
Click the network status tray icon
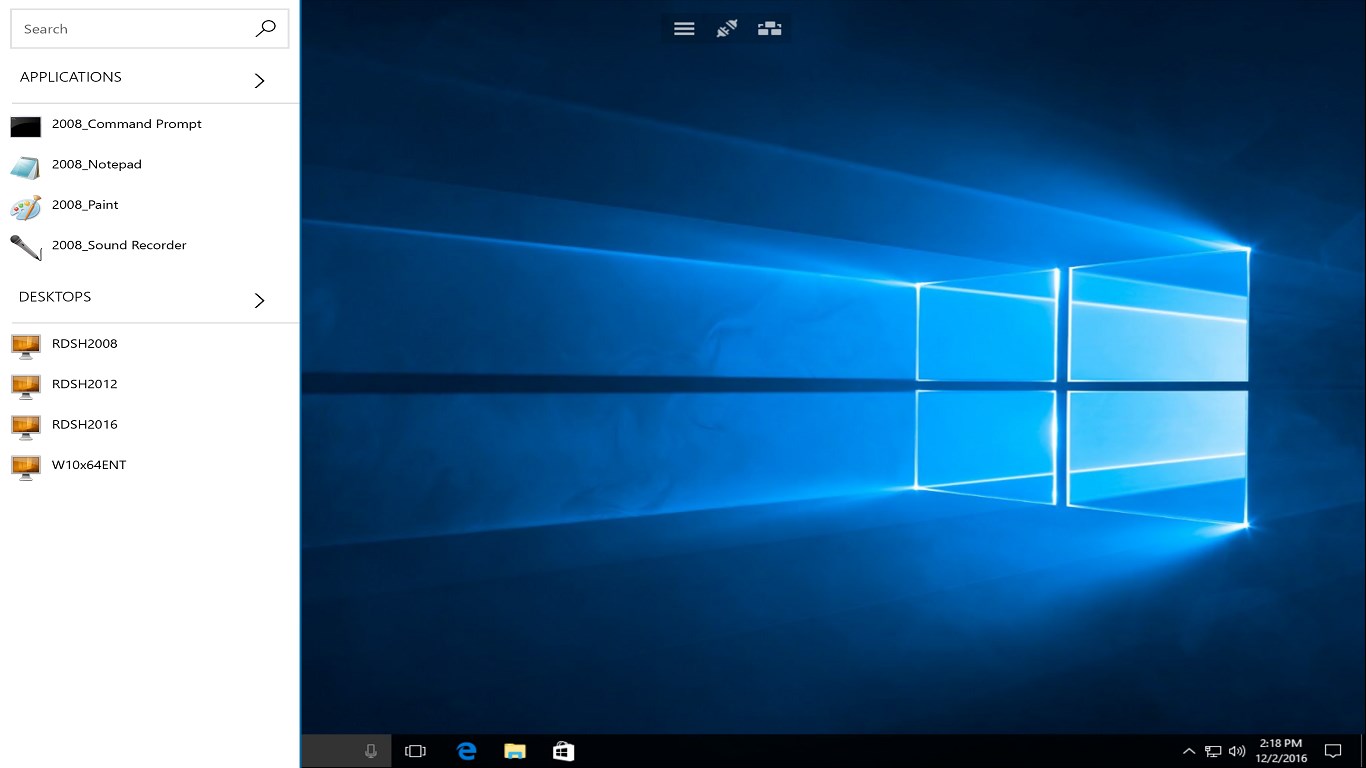(x=1213, y=751)
